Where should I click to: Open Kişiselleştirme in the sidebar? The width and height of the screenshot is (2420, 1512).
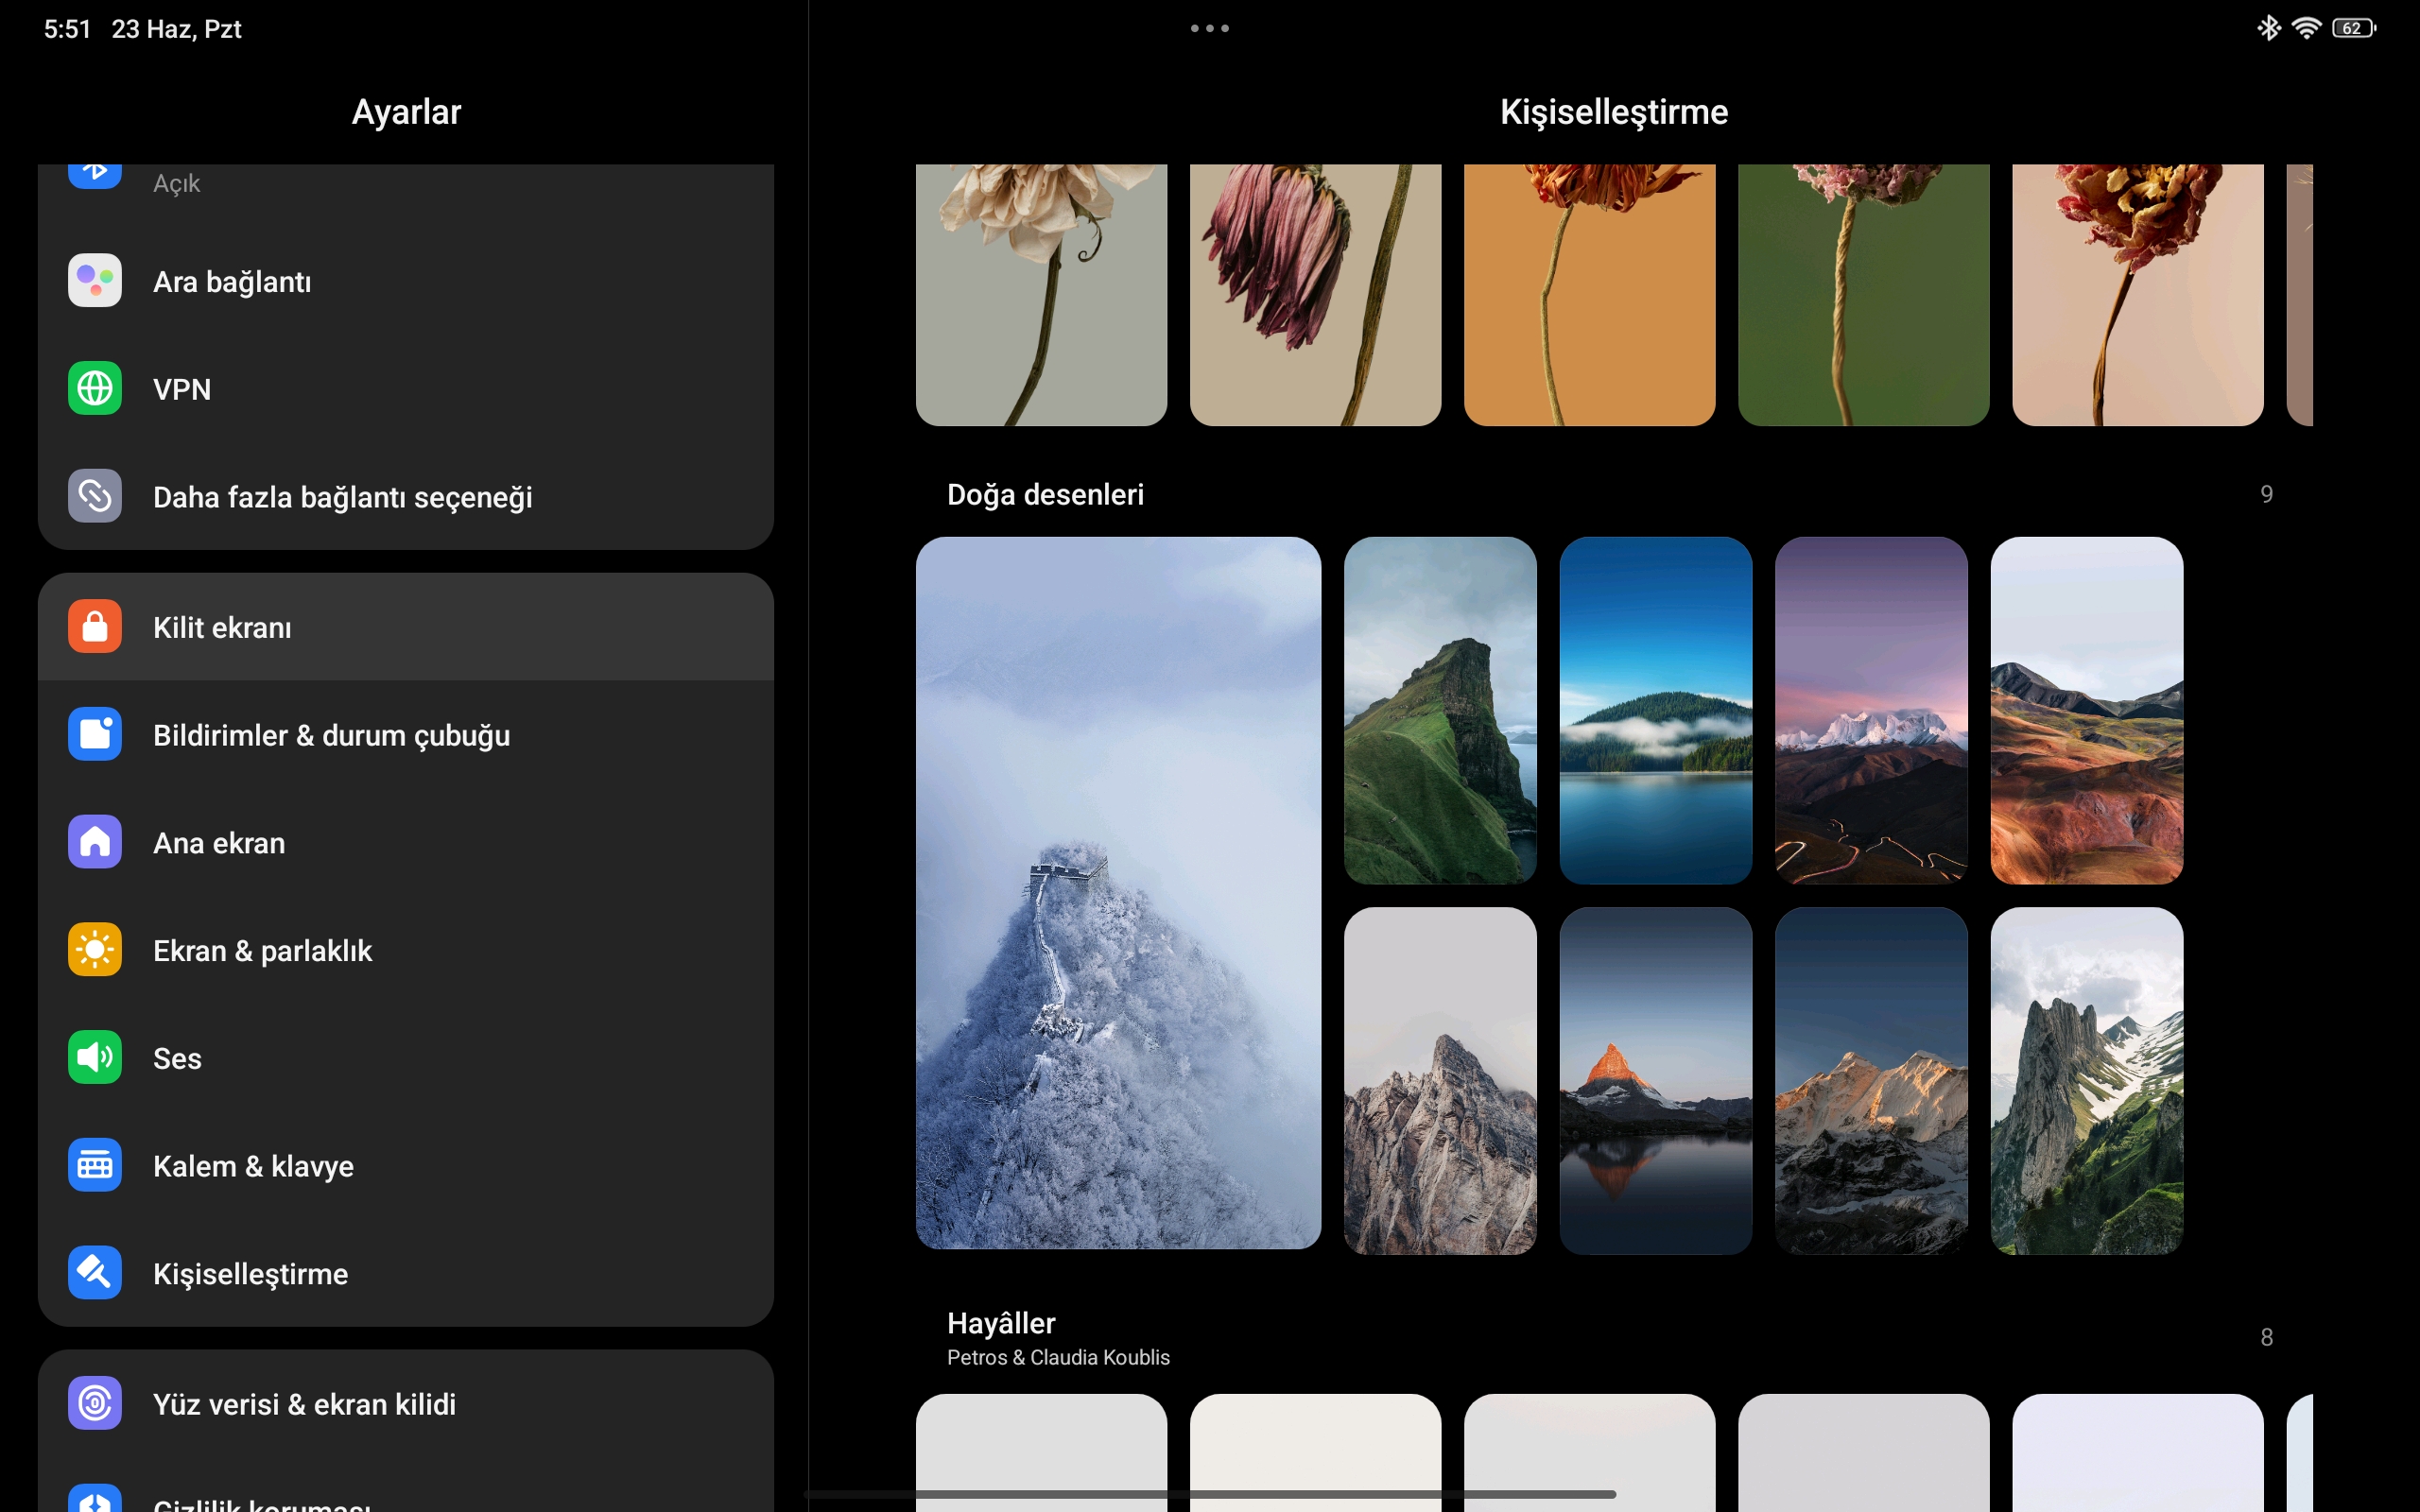[406, 1274]
